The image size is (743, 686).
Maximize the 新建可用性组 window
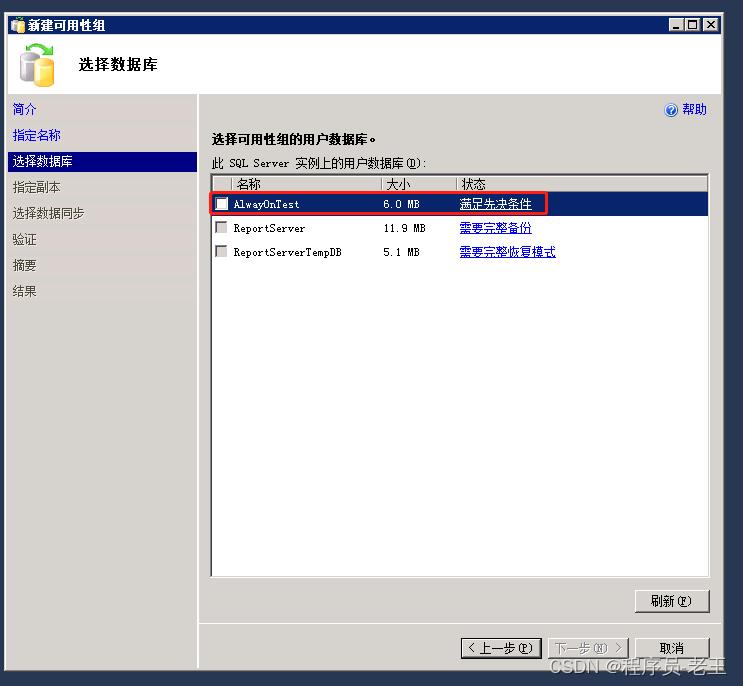coord(693,25)
